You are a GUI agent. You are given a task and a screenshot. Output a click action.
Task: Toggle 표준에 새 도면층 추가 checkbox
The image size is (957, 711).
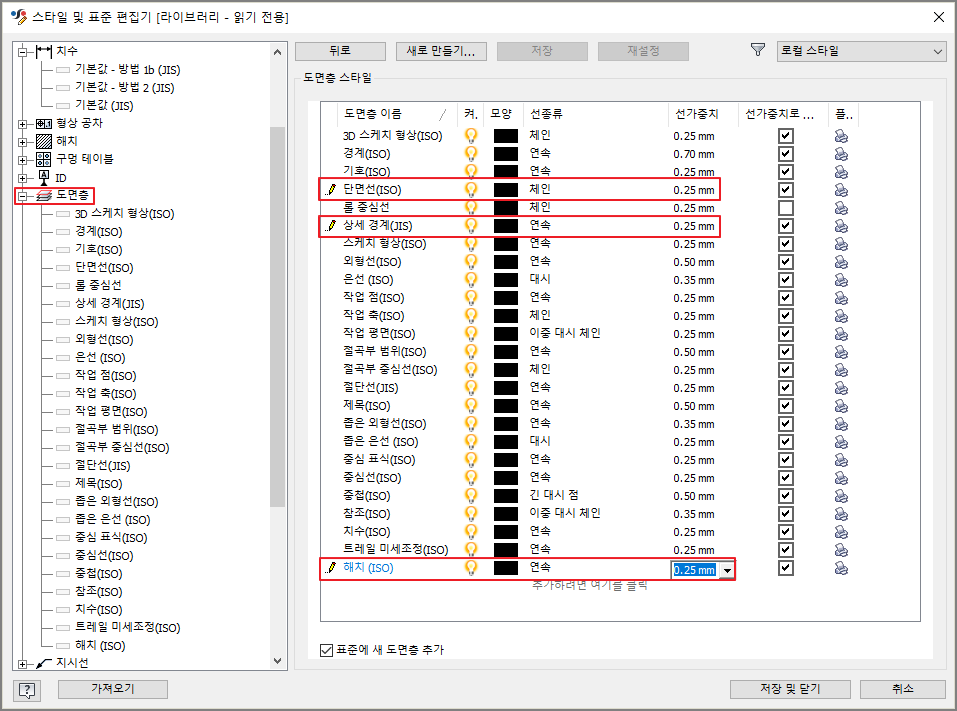pos(327,650)
